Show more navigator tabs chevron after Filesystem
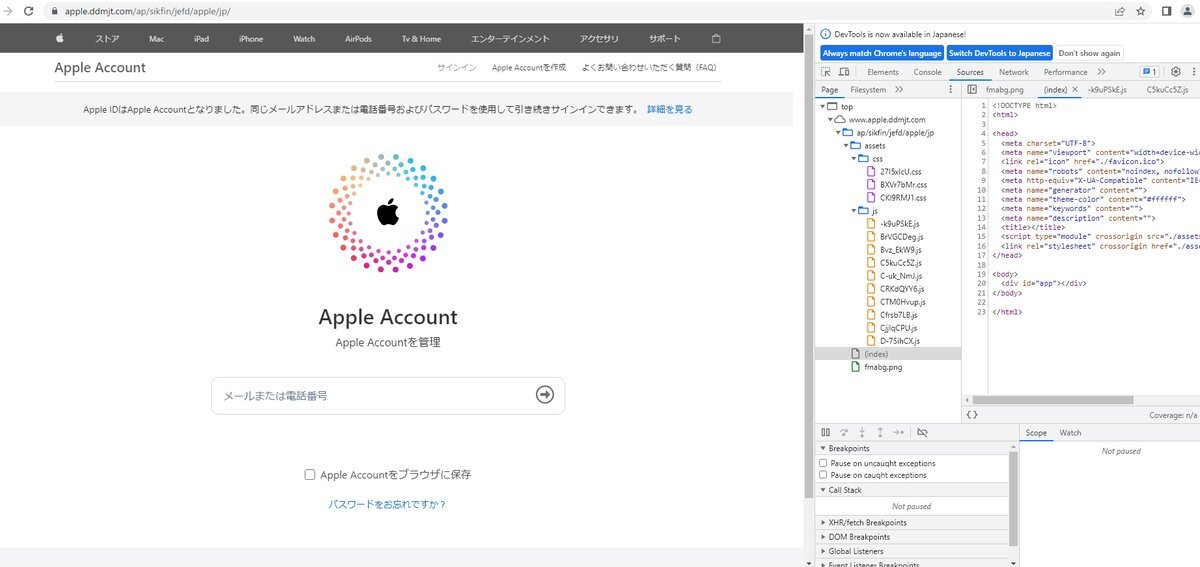The image size is (1200, 567). 900,90
